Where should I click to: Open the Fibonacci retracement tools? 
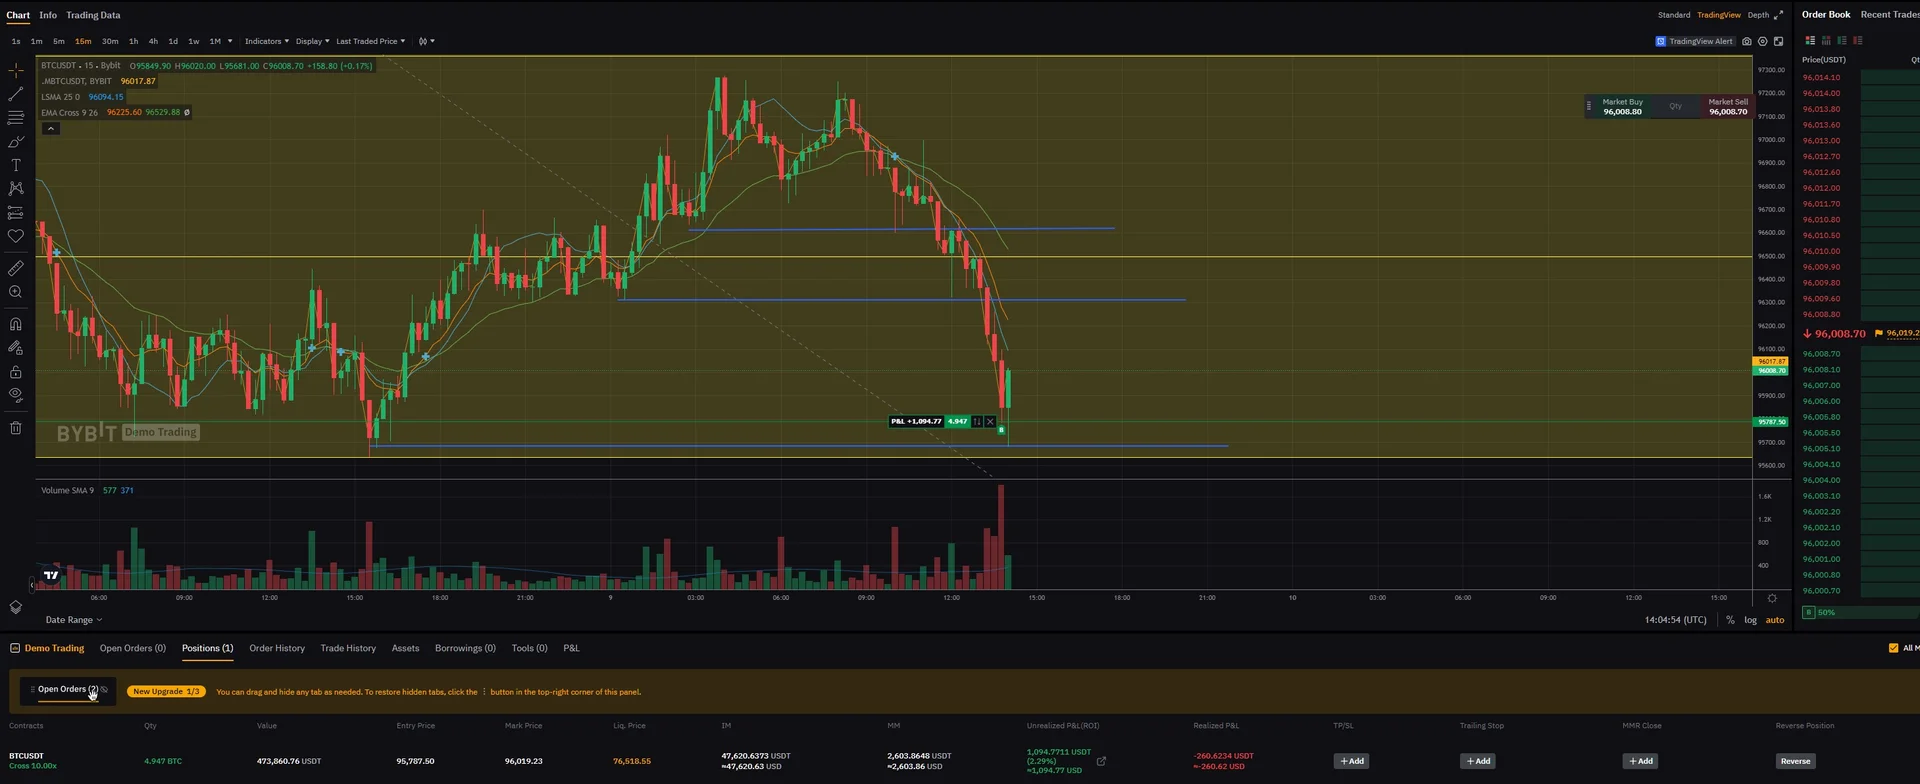click(15, 118)
